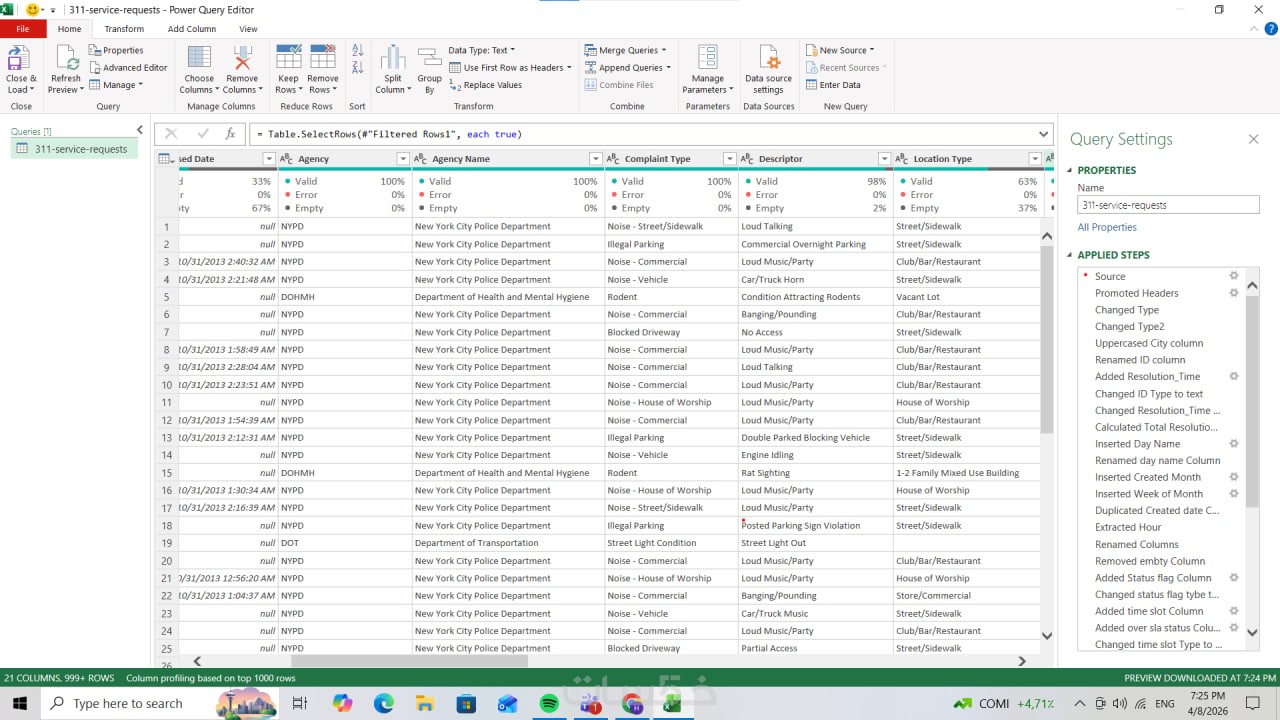Click the Enter Data button
The image size is (1280, 720).
coord(832,85)
